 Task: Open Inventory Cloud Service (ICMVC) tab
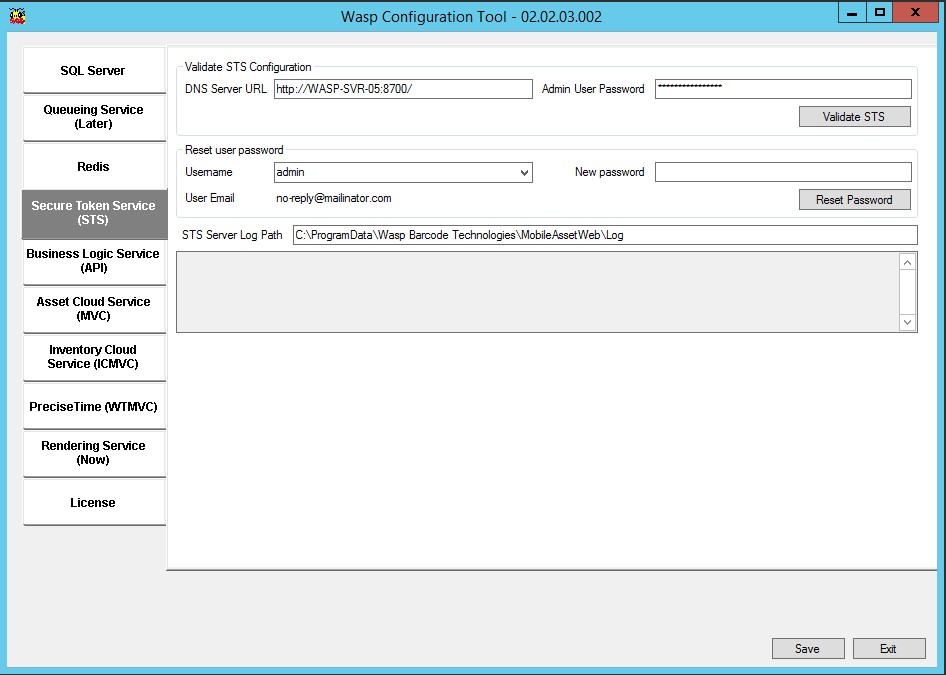click(x=93, y=357)
